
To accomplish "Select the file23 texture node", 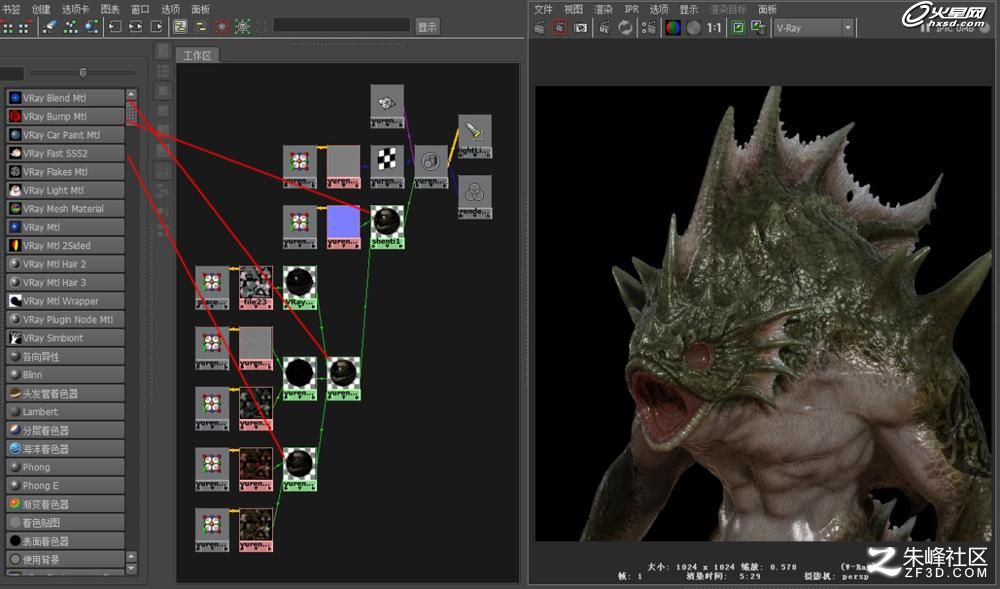I will pos(256,287).
